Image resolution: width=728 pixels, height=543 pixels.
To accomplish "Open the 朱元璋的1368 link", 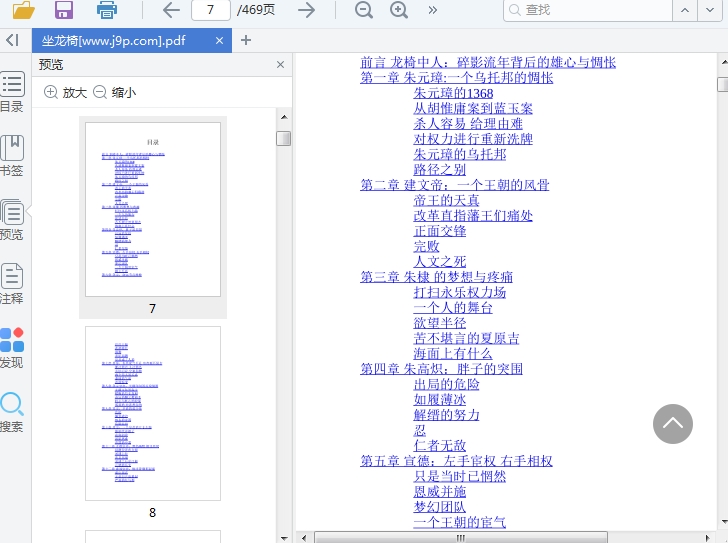I will point(453,93).
